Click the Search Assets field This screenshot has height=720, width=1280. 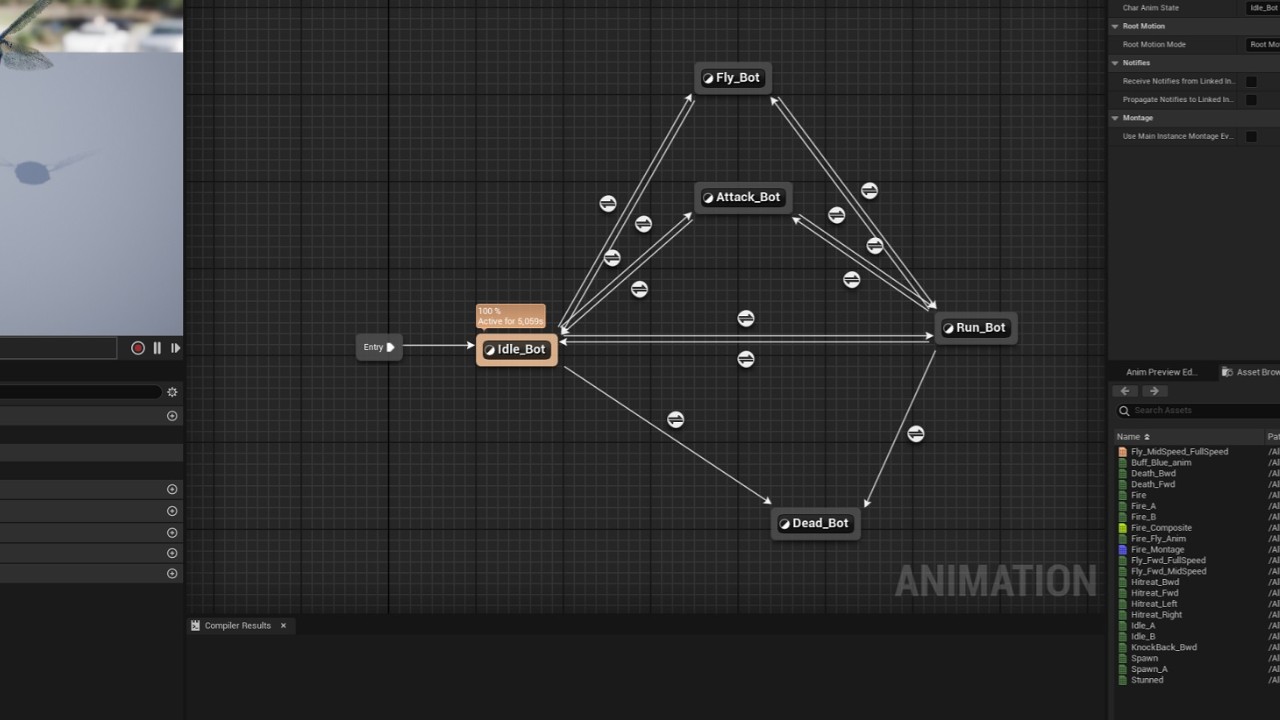1190,410
